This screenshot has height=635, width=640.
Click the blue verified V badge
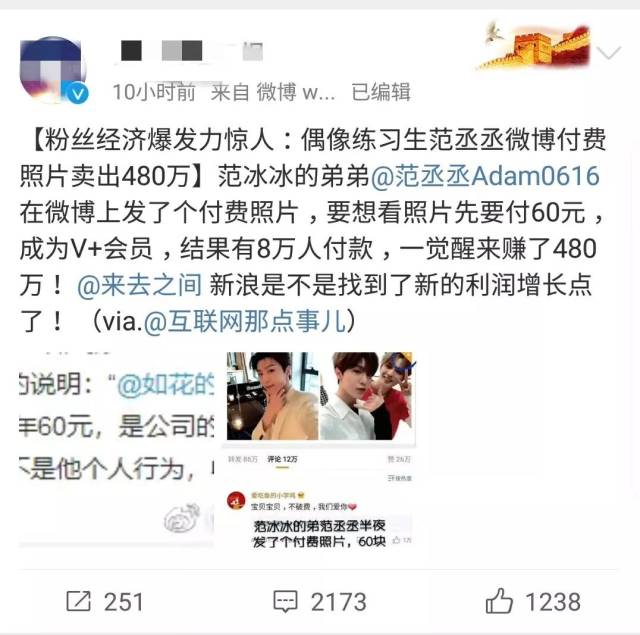(x=78, y=93)
